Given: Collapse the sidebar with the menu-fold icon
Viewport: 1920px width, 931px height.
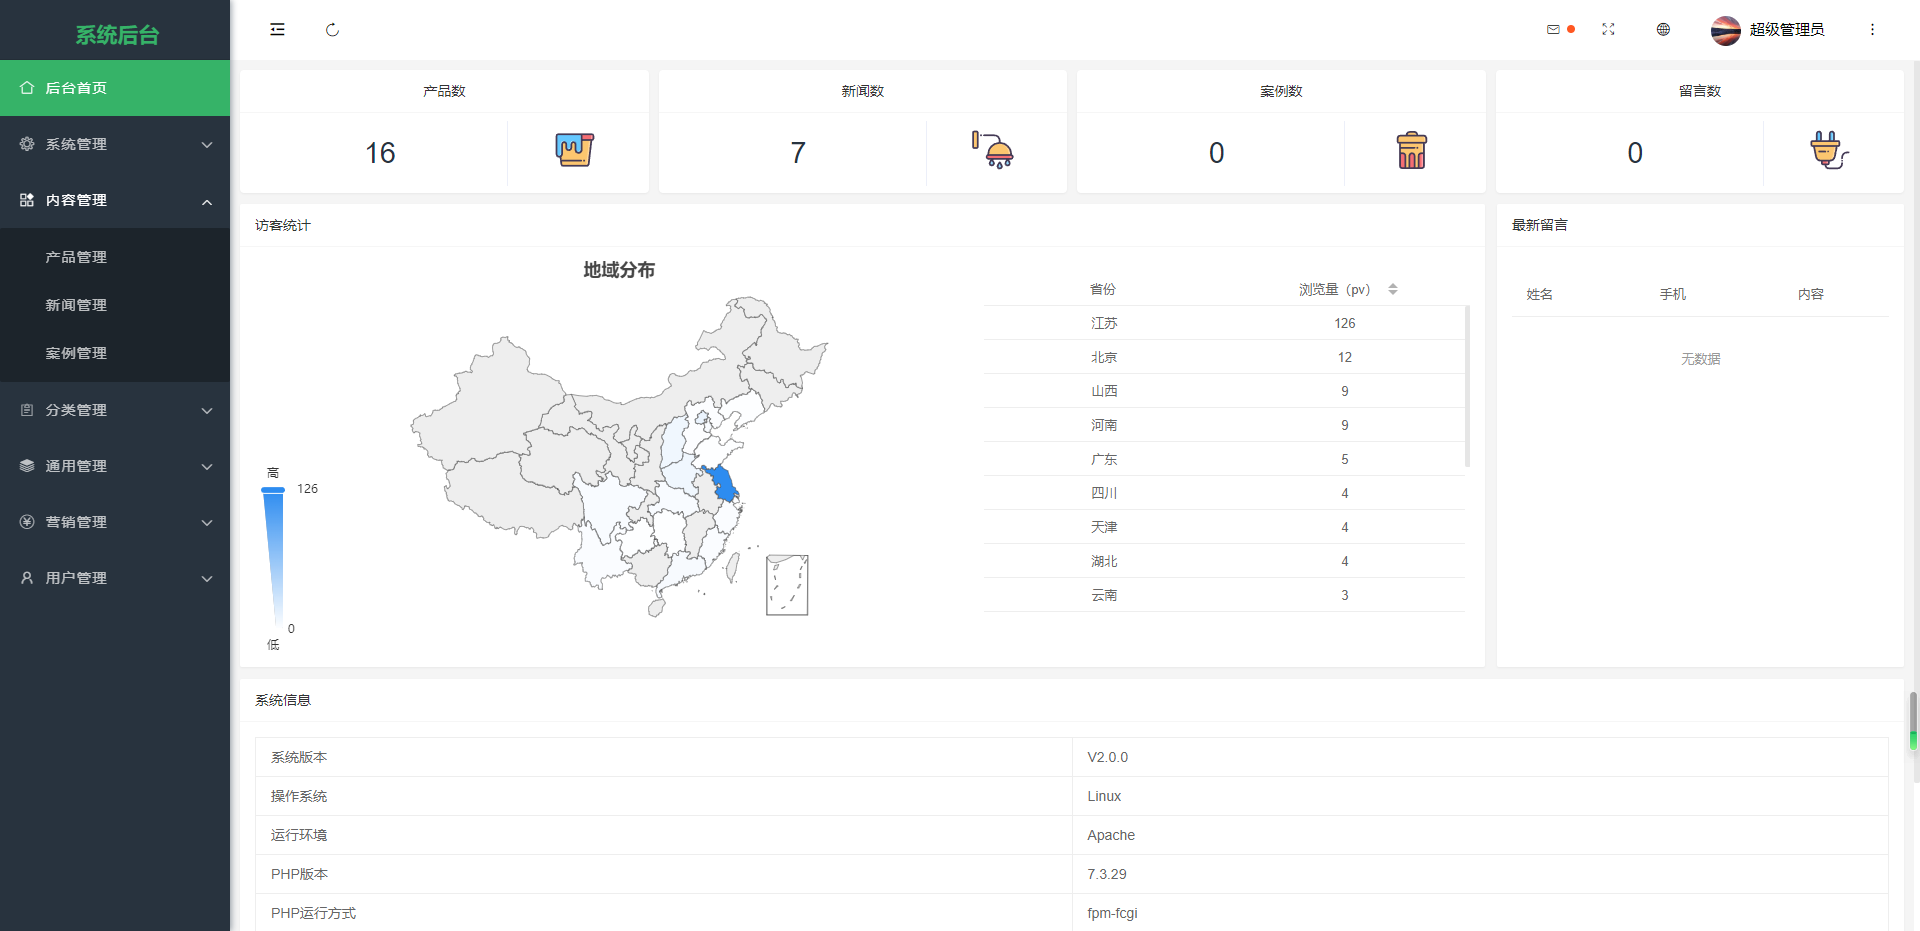Looking at the screenshot, I should [277, 30].
